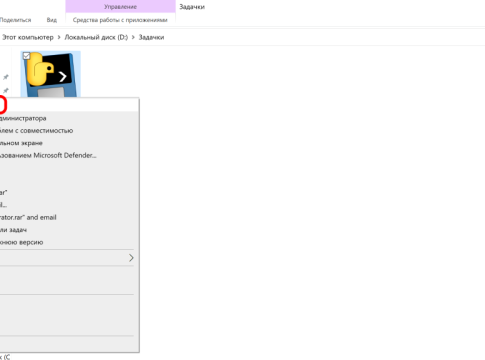Open the Поделиться ribbon tab
The width and height of the screenshot is (485, 360).
(15, 20)
